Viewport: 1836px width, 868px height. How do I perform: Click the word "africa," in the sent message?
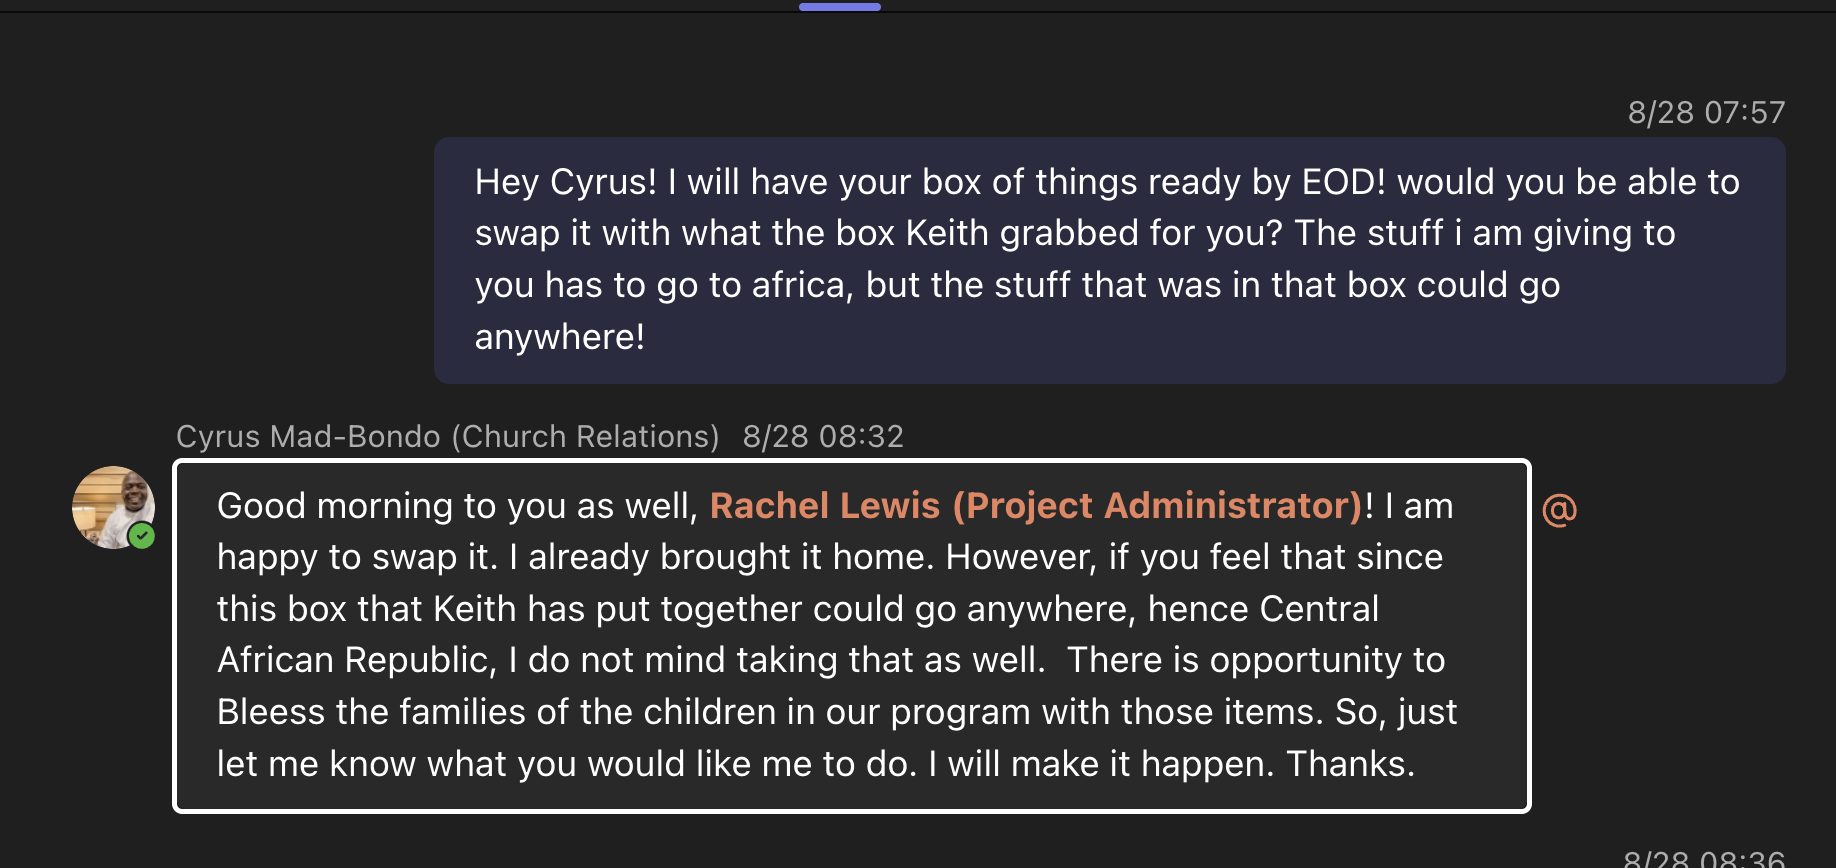click(802, 285)
